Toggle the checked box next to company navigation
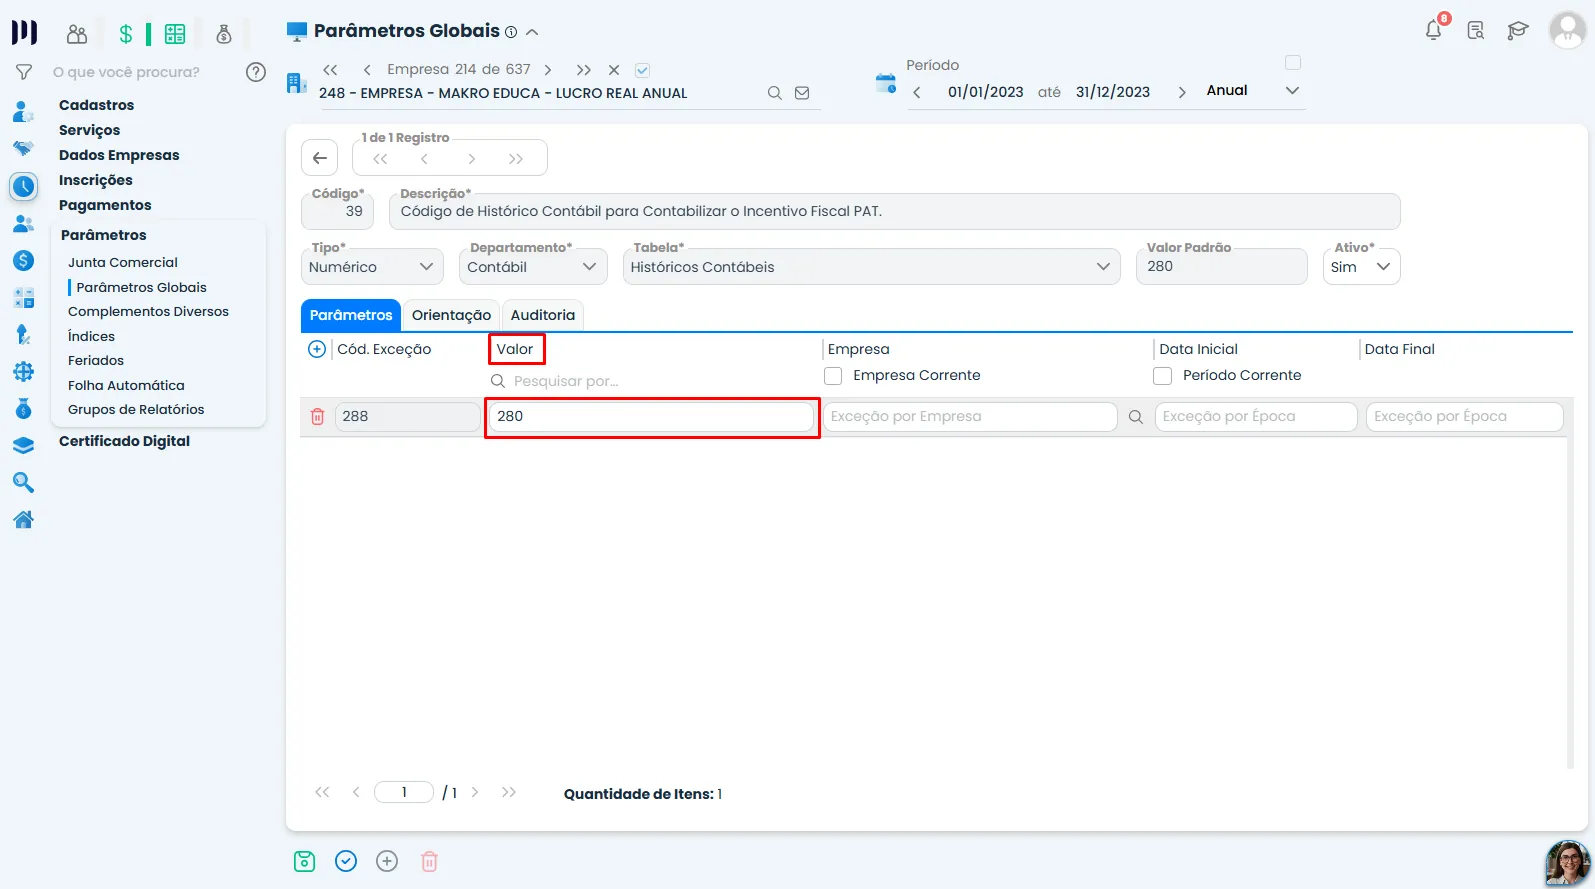This screenshot has height=889, width=1595. coord(642,70)
